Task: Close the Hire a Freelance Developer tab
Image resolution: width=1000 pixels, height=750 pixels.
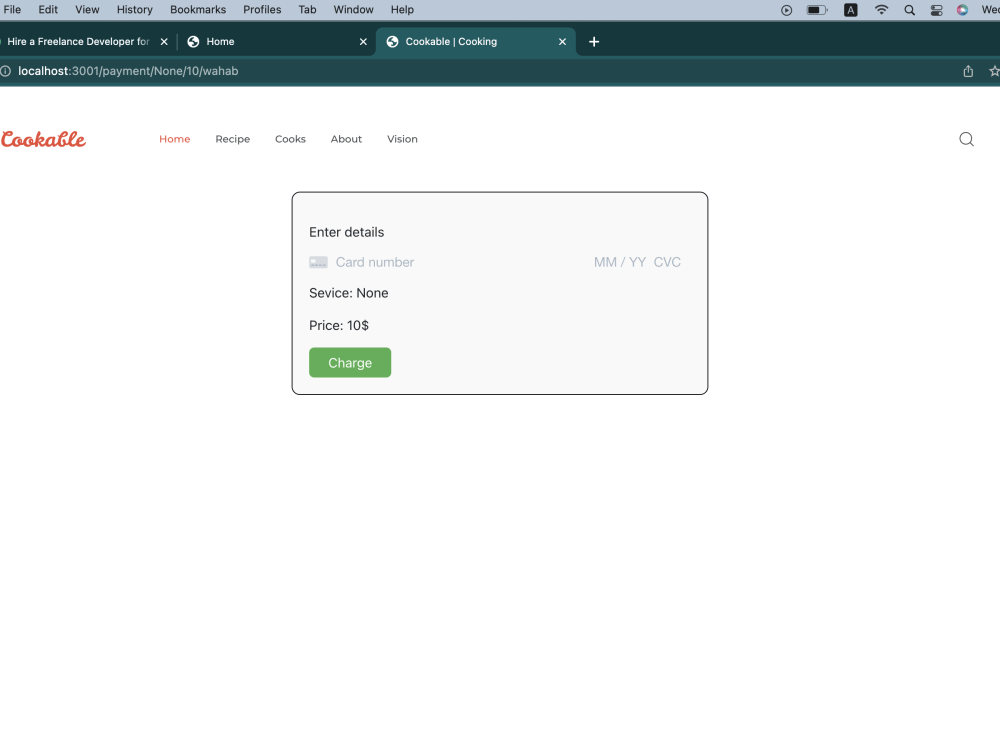Action: click(x=164, y=41)
